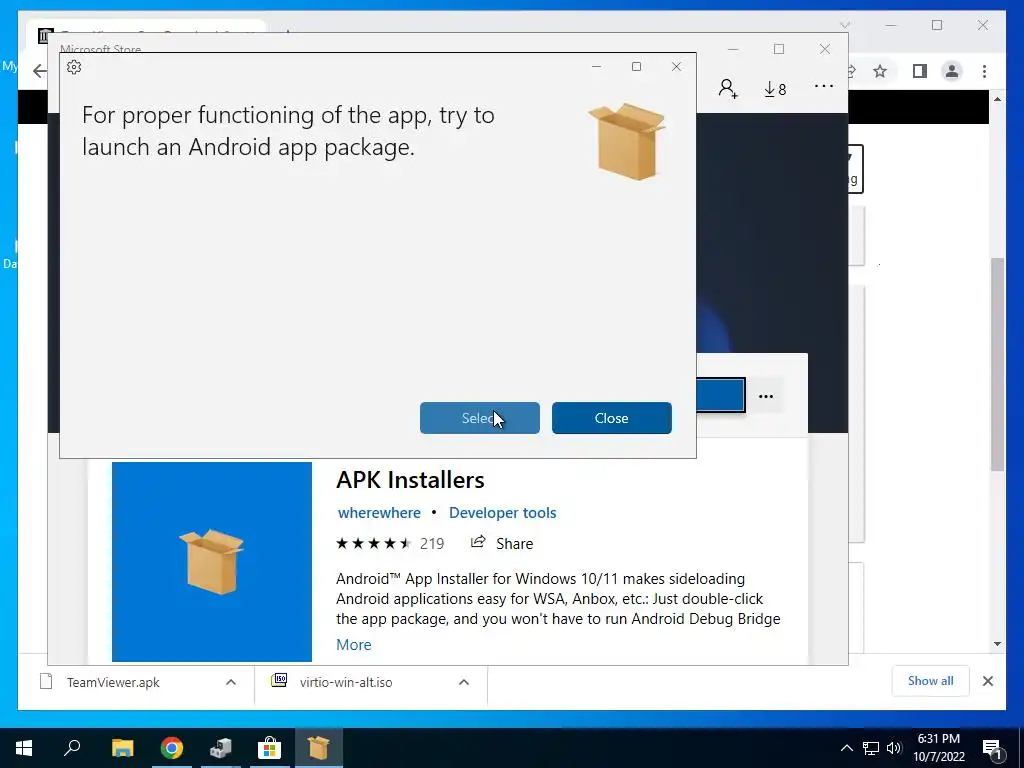The image size is (1024, 768).
Task: Bookmark this page with Chrome star icon
Action: pos(880,71)
